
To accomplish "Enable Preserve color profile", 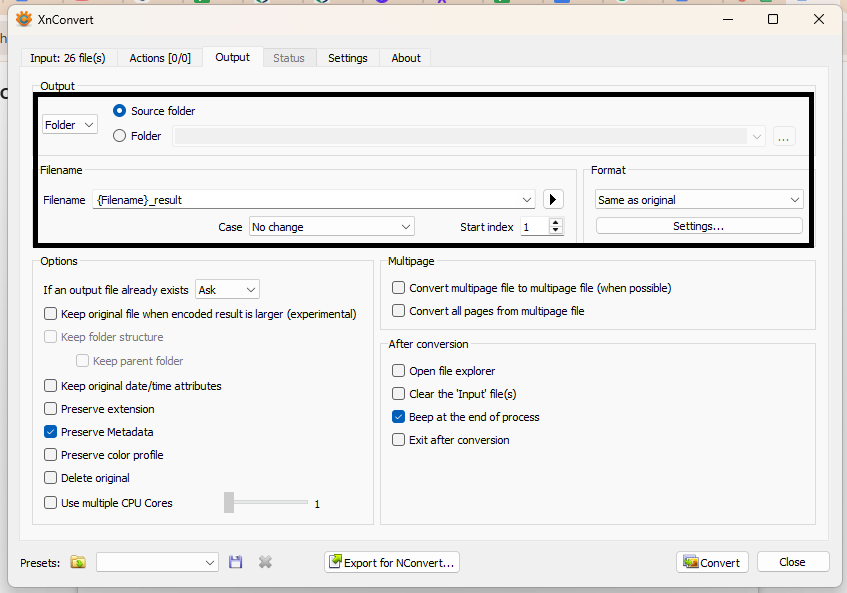I will (x=50, y=455).
